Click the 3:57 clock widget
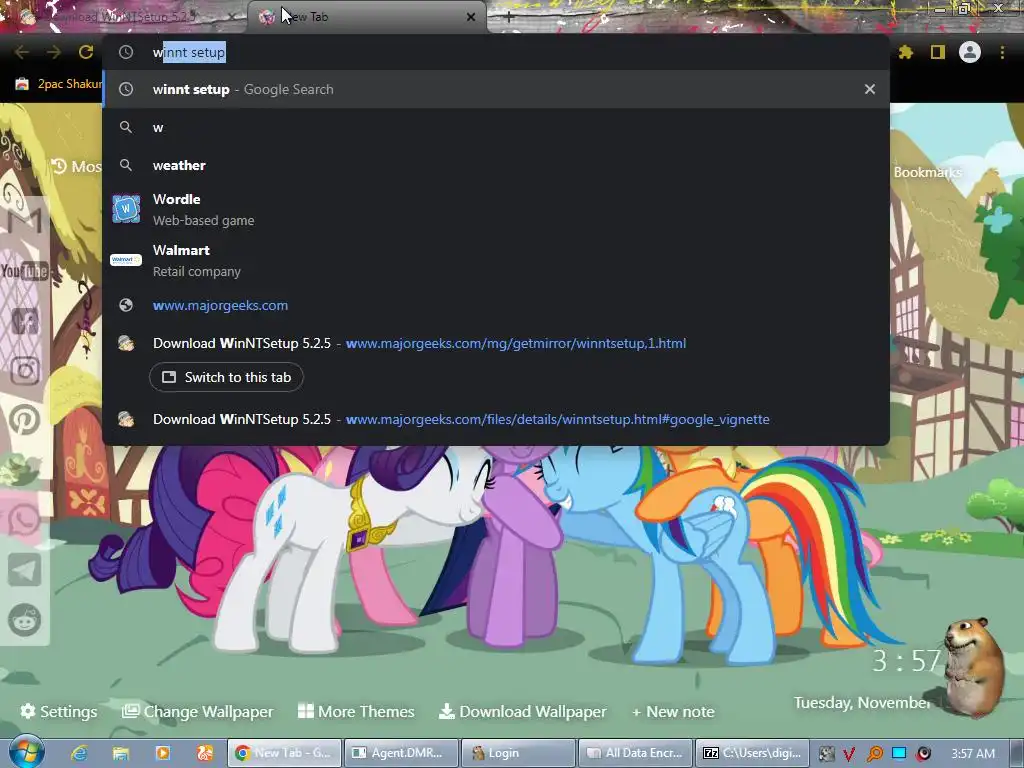This screenshot has width=1024, height=768. (x=906, y=661)
